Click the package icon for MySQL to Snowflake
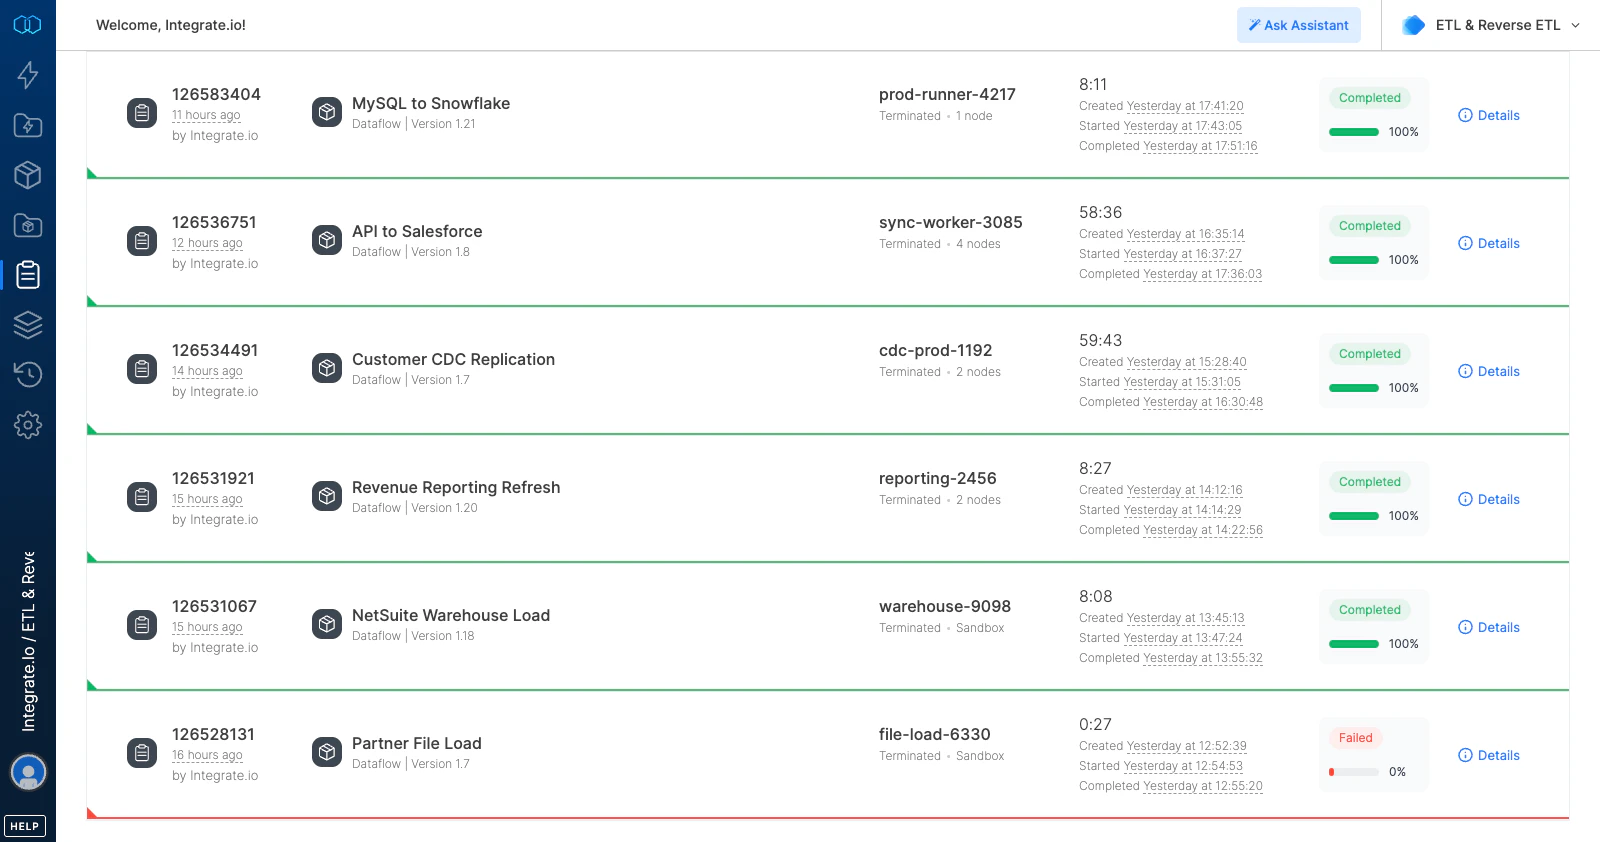This screenshot has height=842, width=1600. click(x=327, y=112)
